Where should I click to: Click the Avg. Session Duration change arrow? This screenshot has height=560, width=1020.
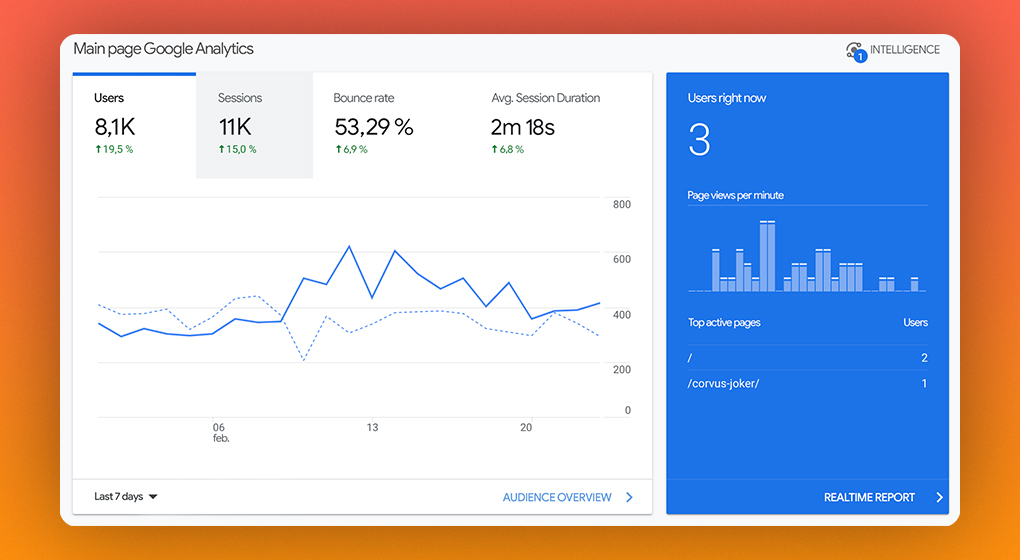click(494, 149)
